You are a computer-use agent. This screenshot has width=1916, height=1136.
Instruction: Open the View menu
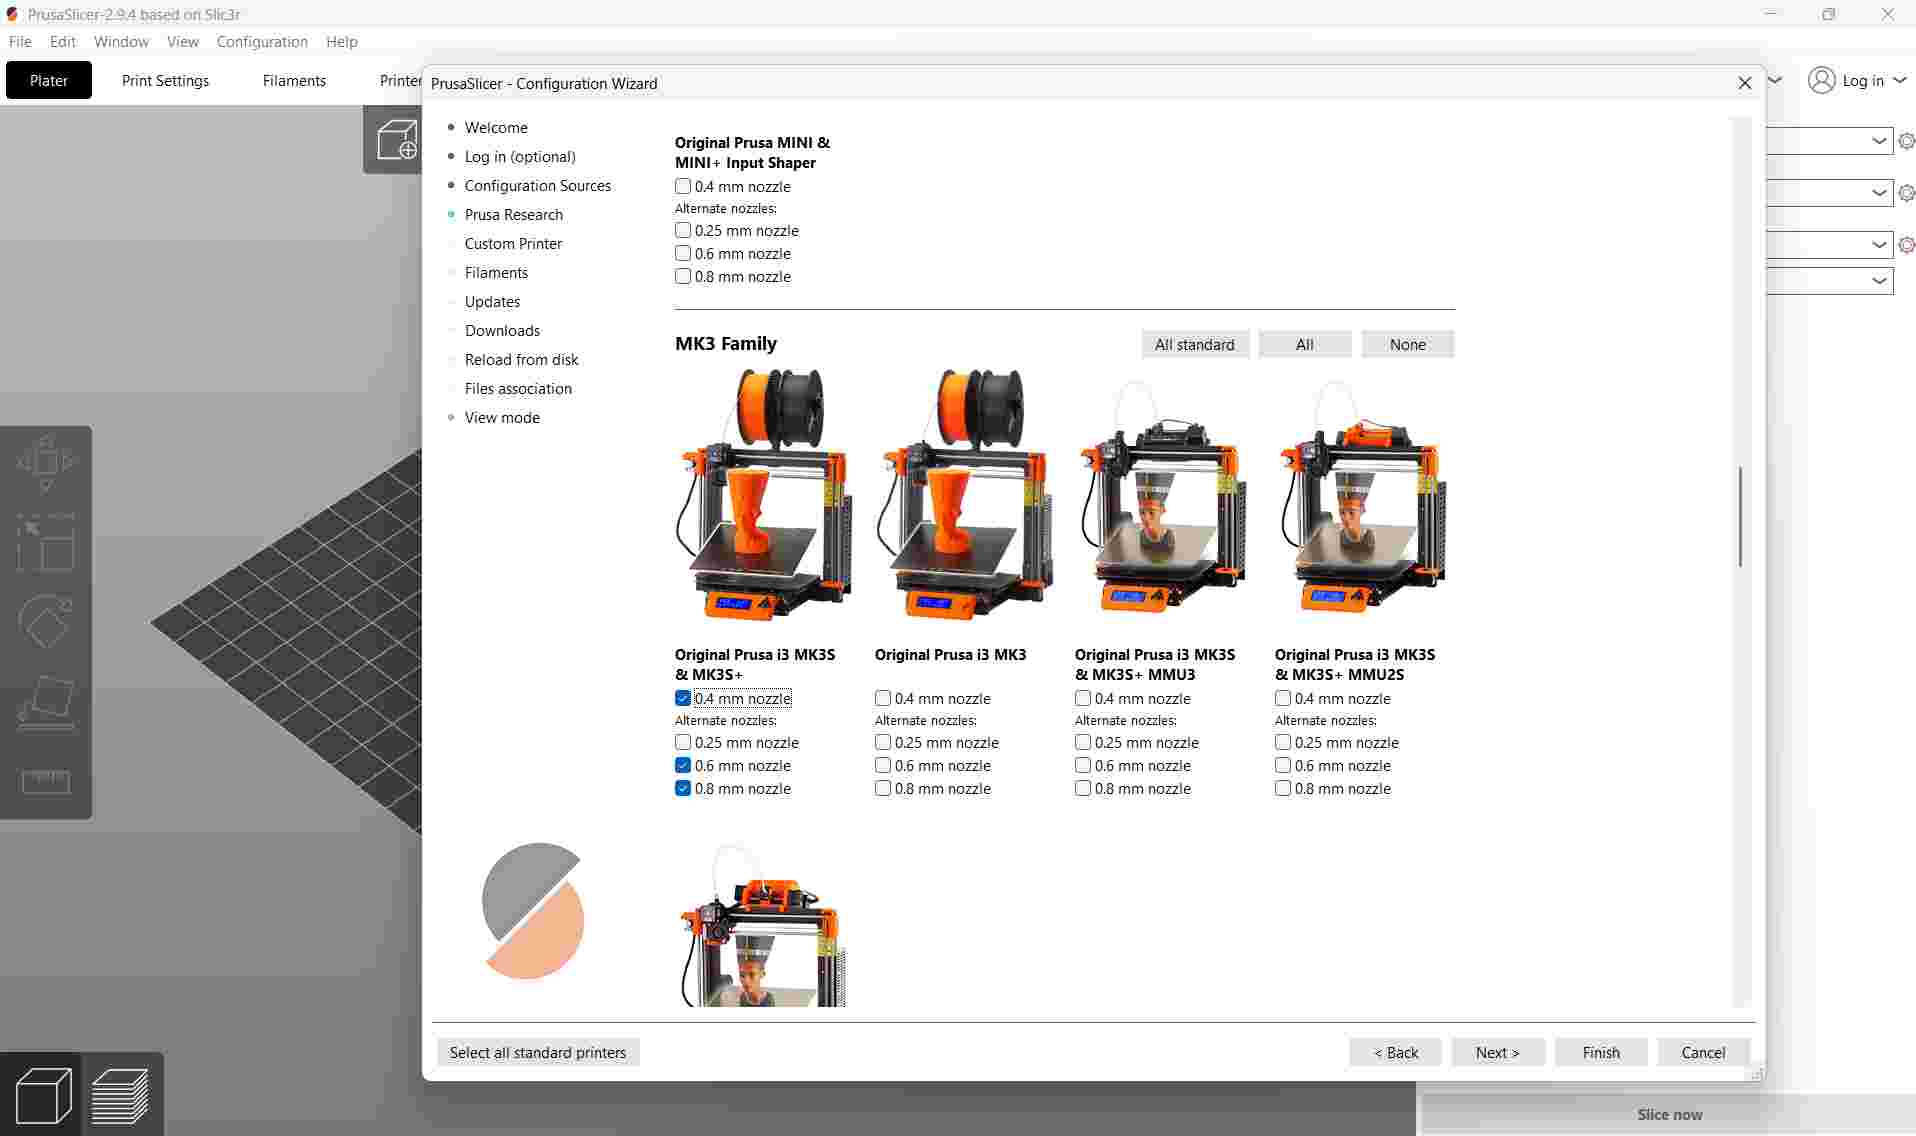[x=183, y=42]
